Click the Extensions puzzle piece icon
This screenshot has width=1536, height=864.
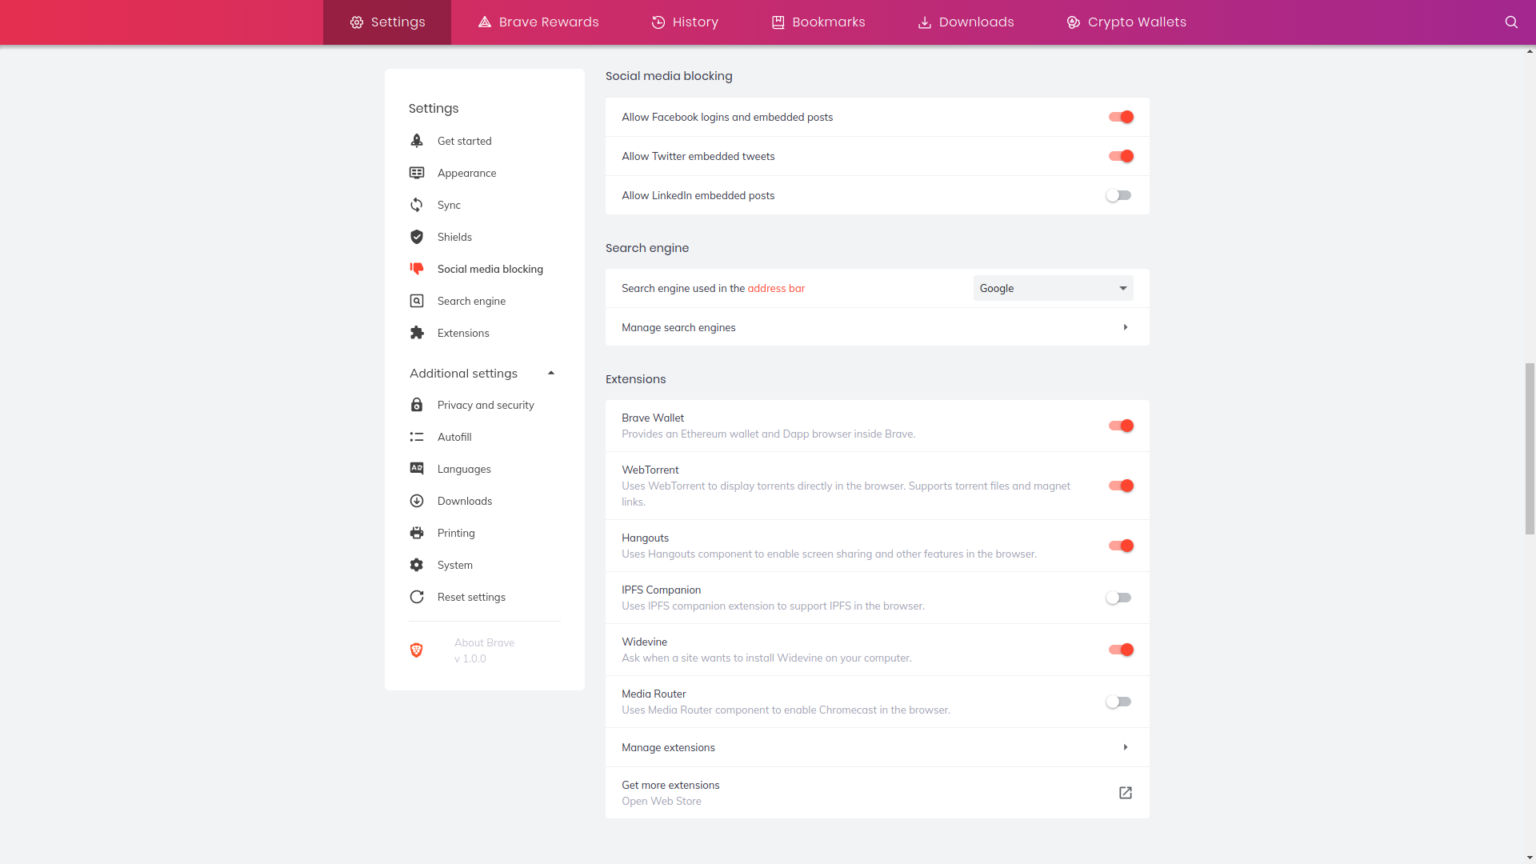417,333
